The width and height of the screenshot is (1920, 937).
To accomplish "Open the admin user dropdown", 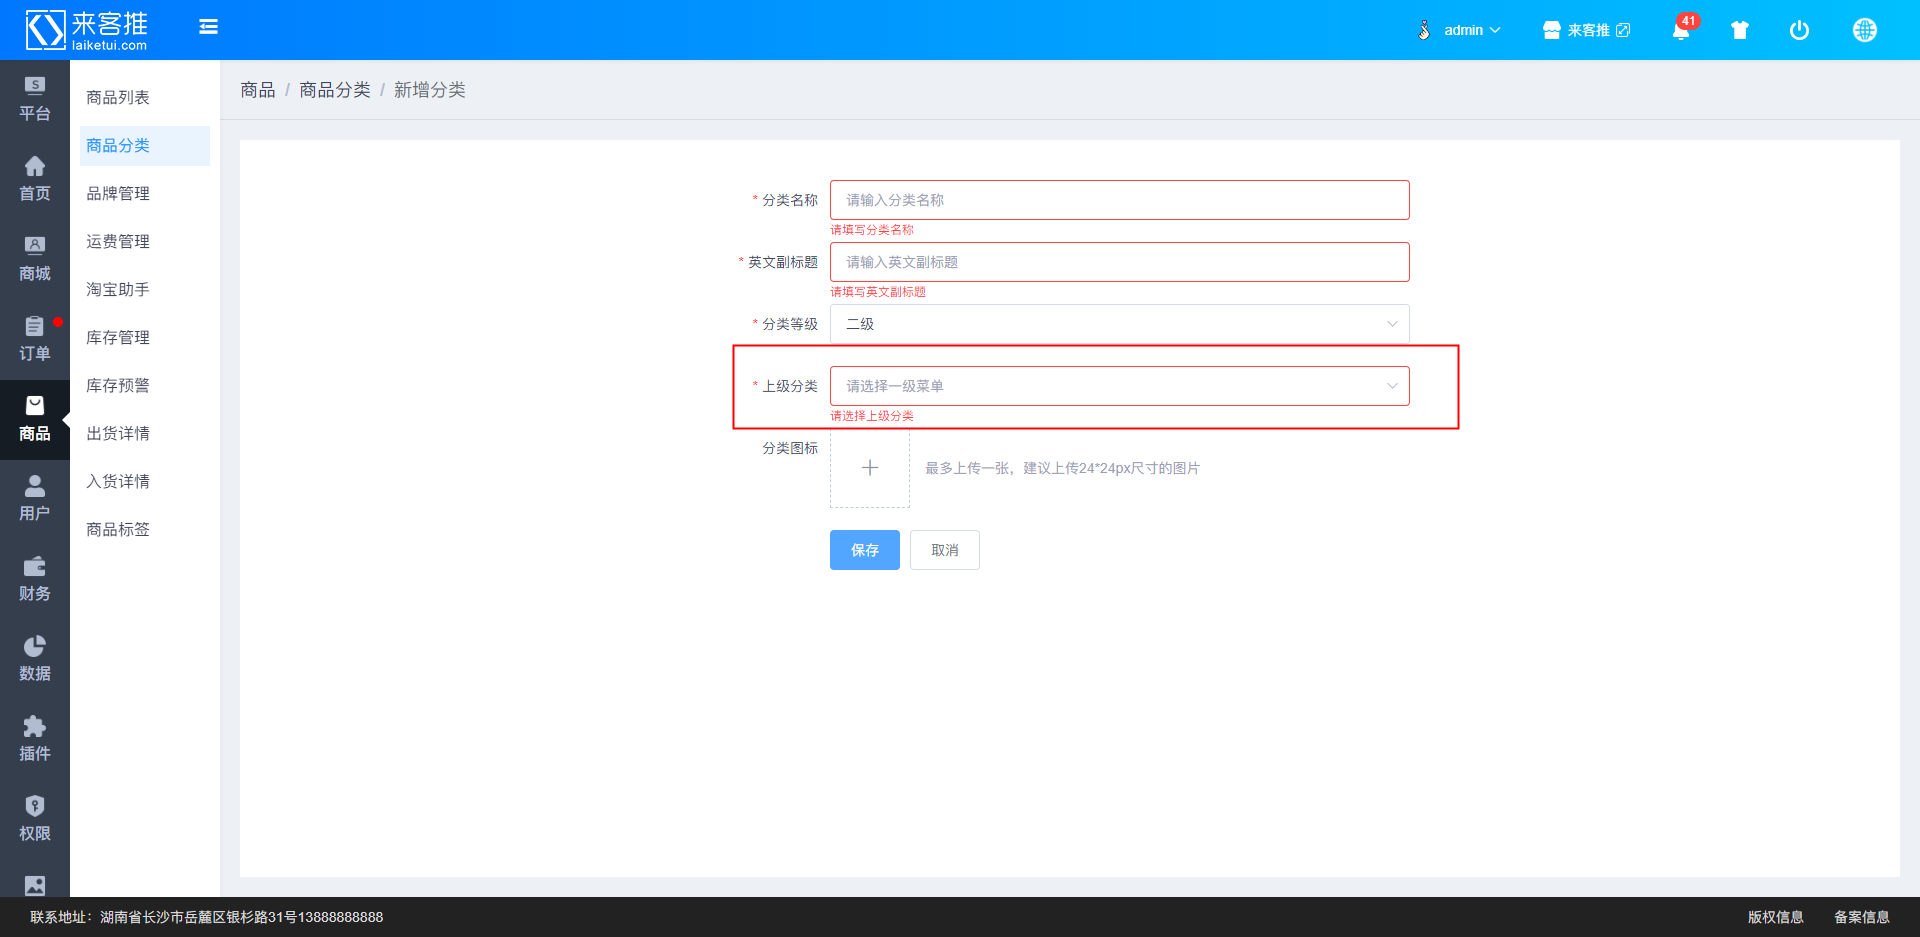I will point(1459,30).
